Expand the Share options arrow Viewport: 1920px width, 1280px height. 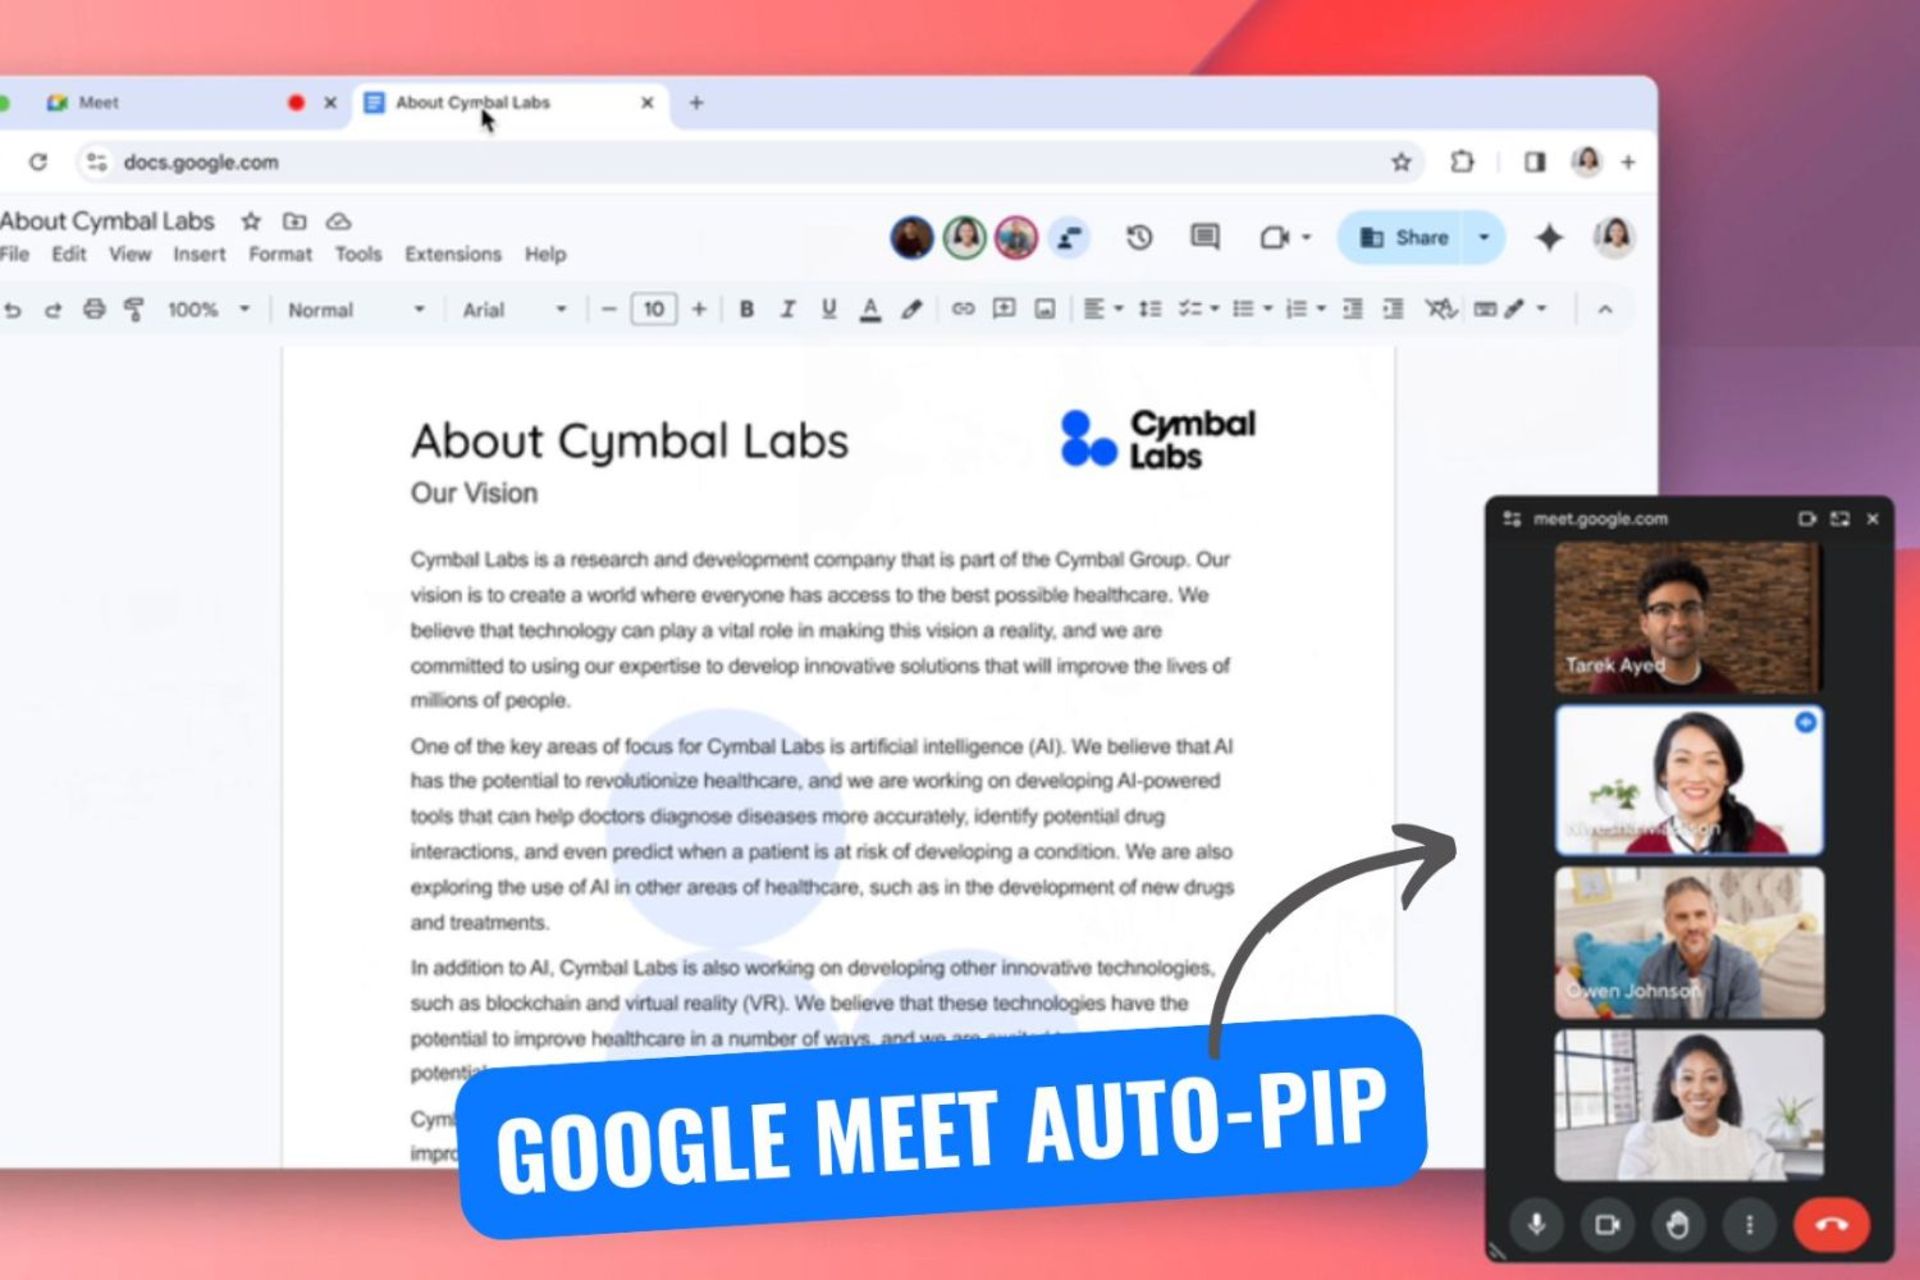(x=1484, y=237)
